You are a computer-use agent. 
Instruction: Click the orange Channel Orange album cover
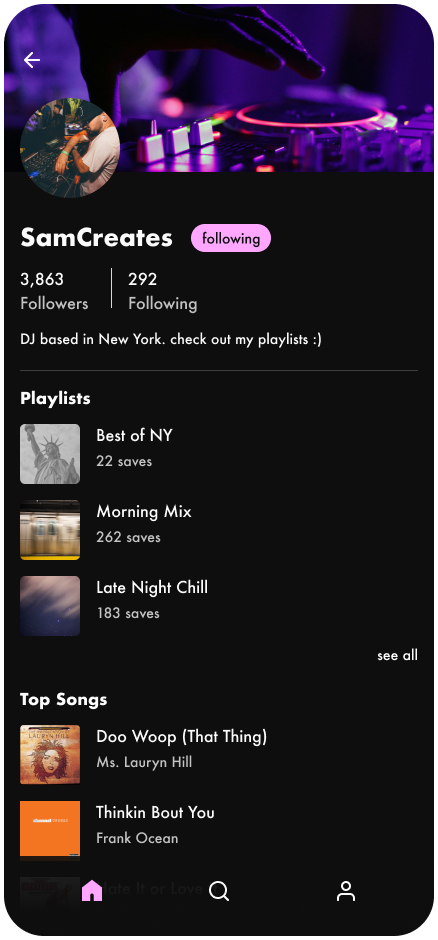click(x=50, y=830)
